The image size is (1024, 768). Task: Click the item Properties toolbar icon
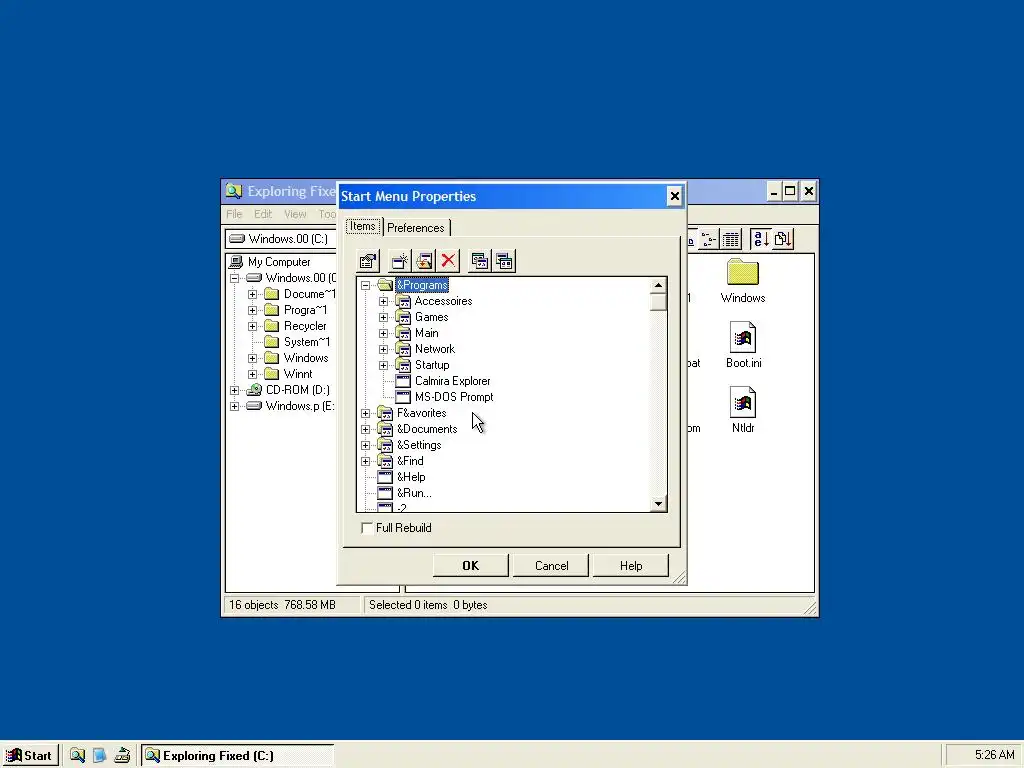tap(368, 261)
